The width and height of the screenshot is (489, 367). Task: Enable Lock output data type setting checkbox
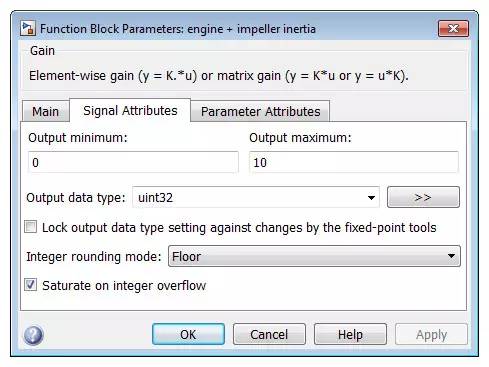pyautogui.click(x=31, y=227)
